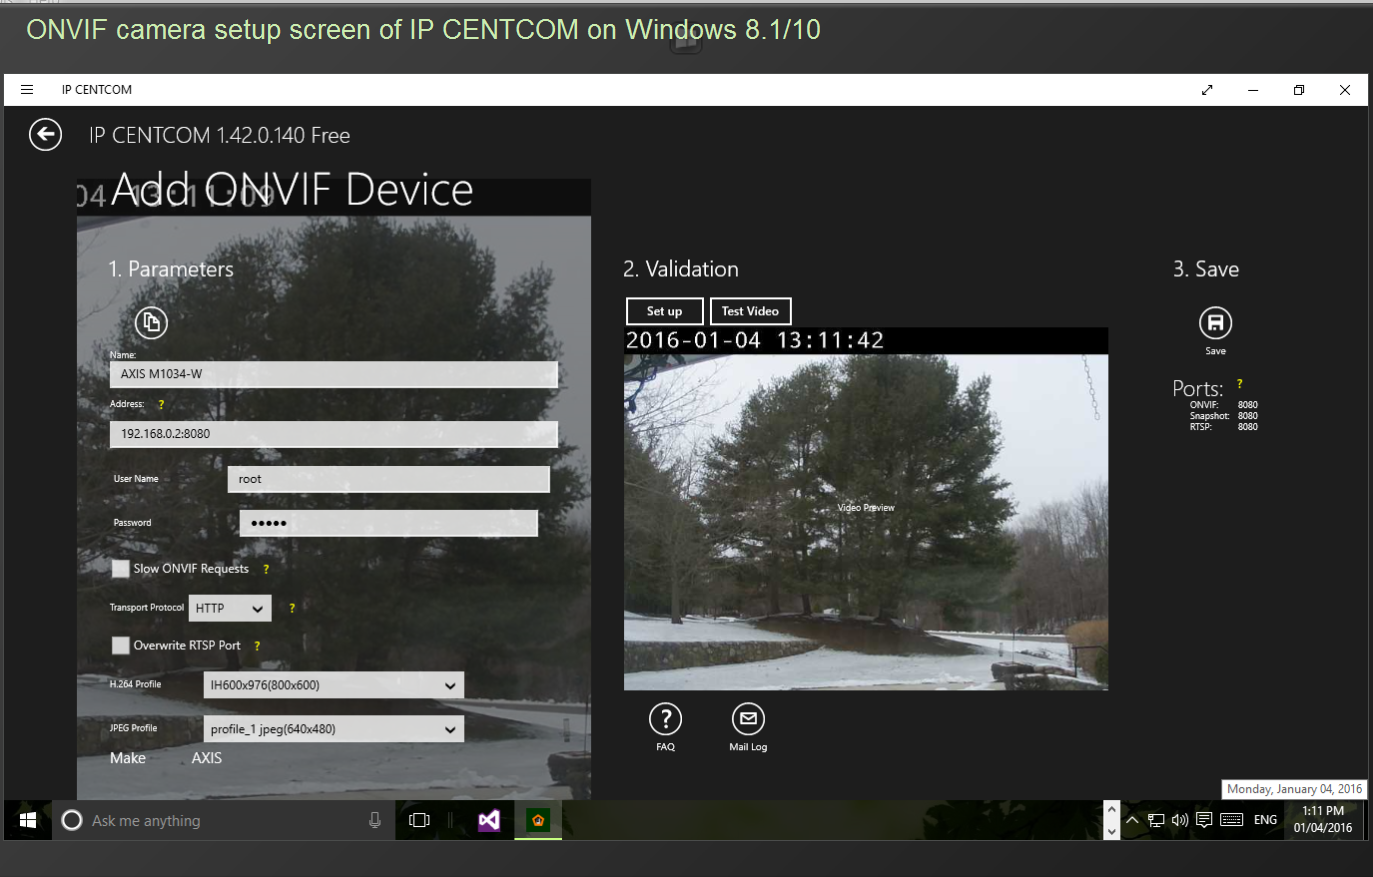Click the Save disk icon
1373x877 pixels.
[1215, 322]
